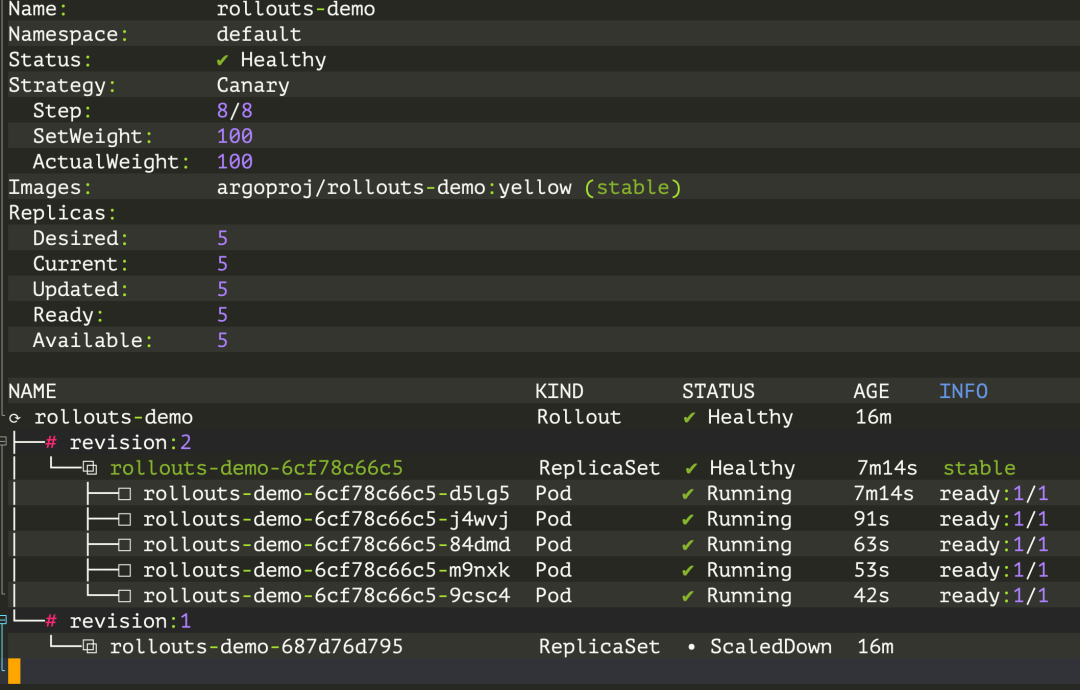Click the orange terminal cursor block
1080x690 pixels.
[x=14, y=671]
